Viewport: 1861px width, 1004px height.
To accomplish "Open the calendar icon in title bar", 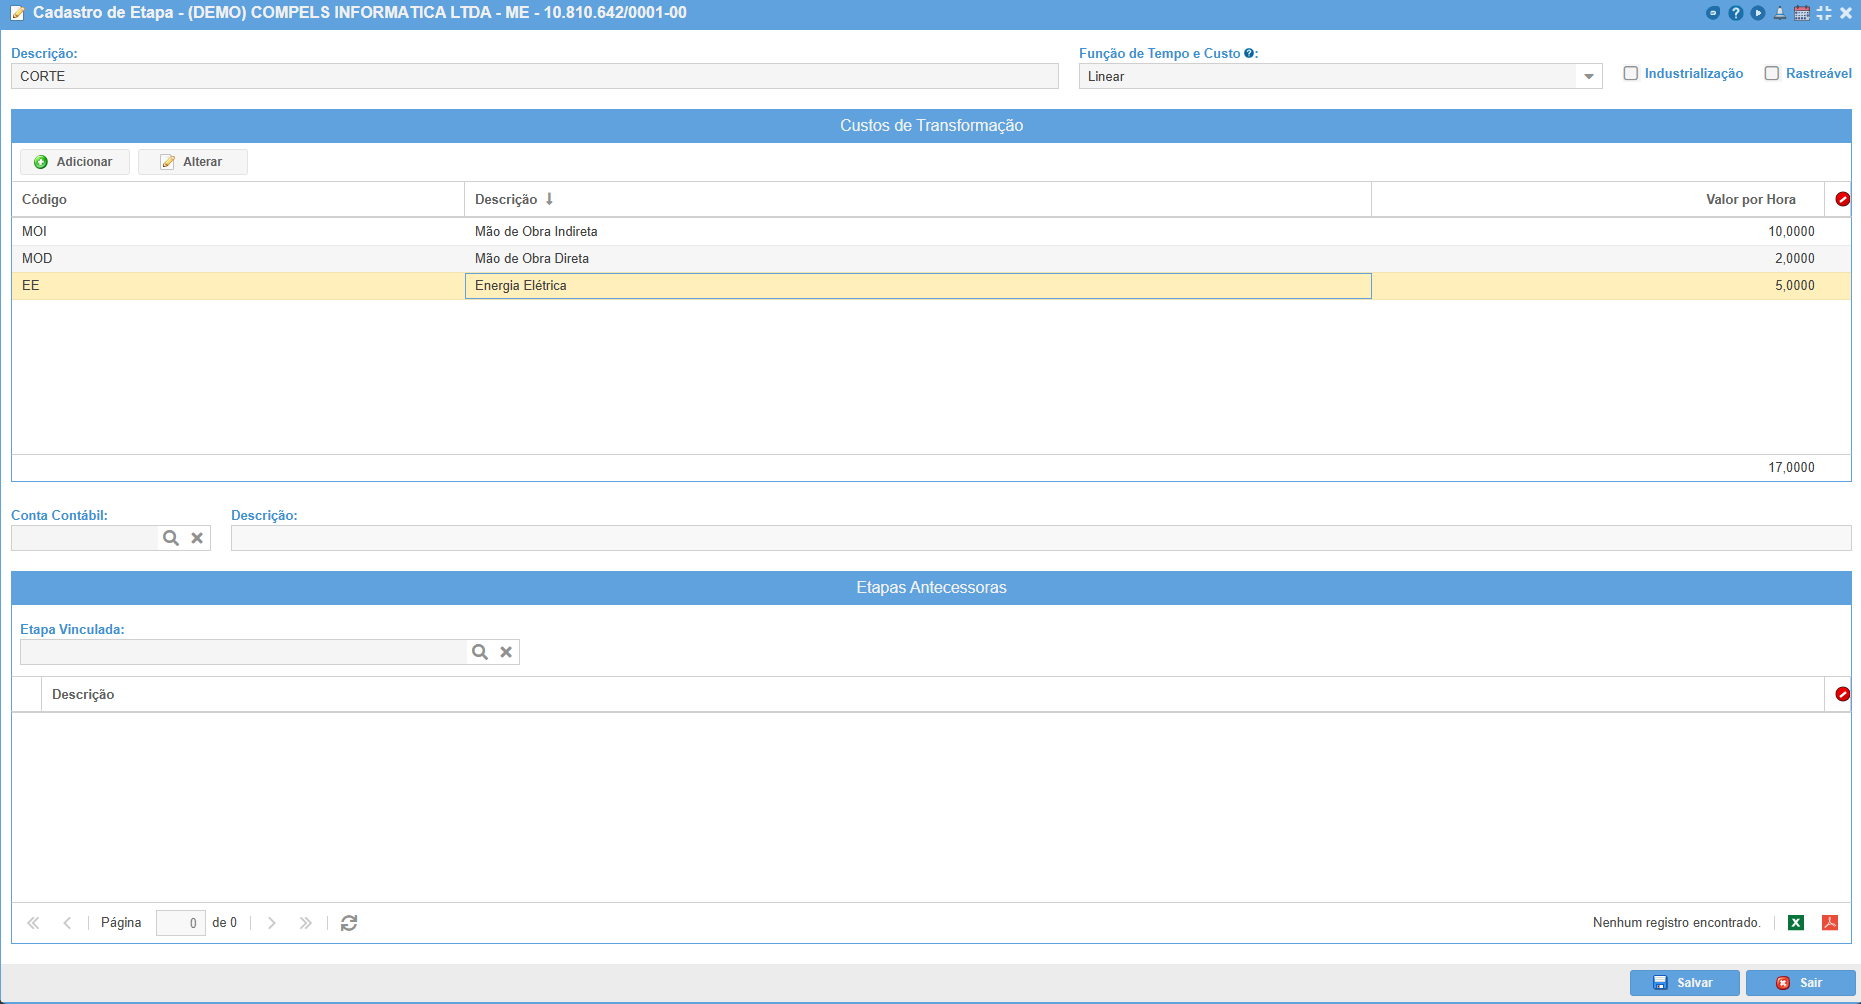I will pos(1802,13).
